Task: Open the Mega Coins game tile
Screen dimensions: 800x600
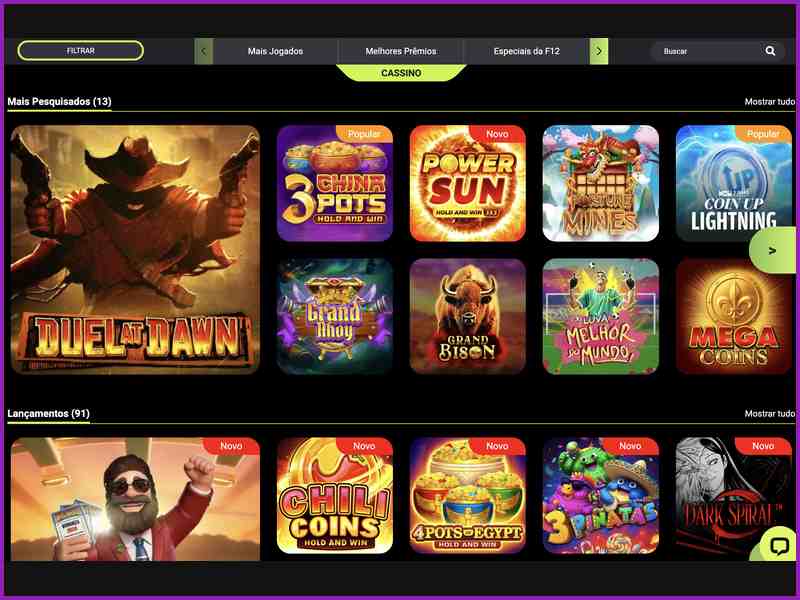Action: point(734,316)
